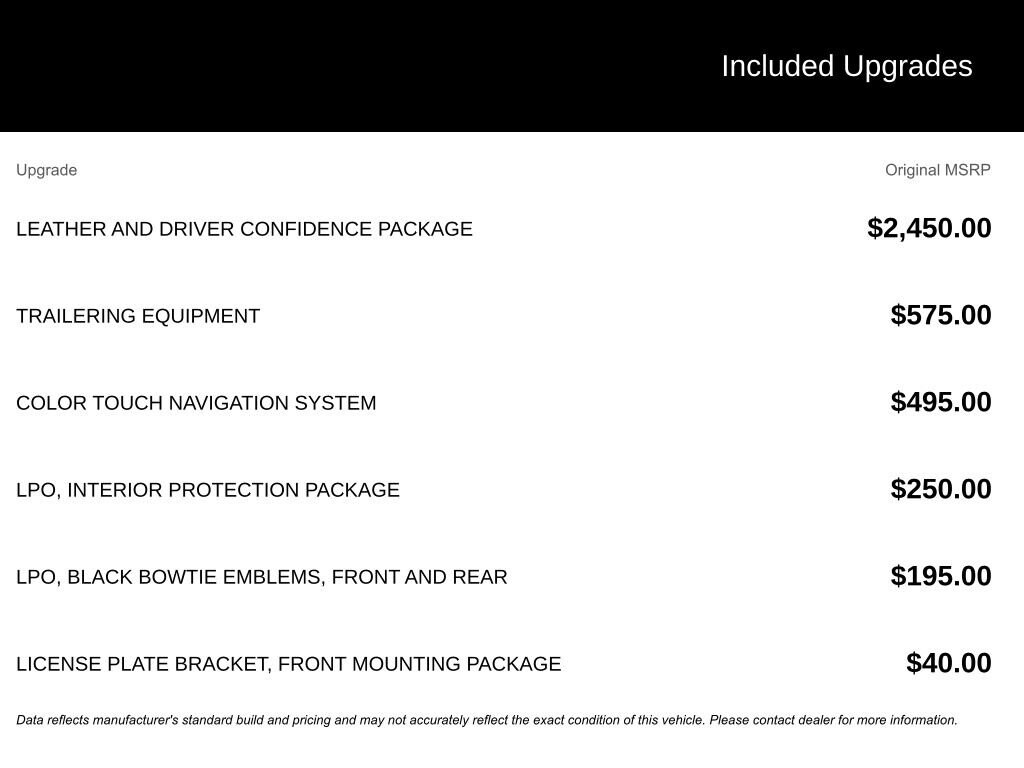Viewport: 1024px width, 768px height.
Task: Select the Trailering Equipment upgrade
Action: [x=138, y=316]
